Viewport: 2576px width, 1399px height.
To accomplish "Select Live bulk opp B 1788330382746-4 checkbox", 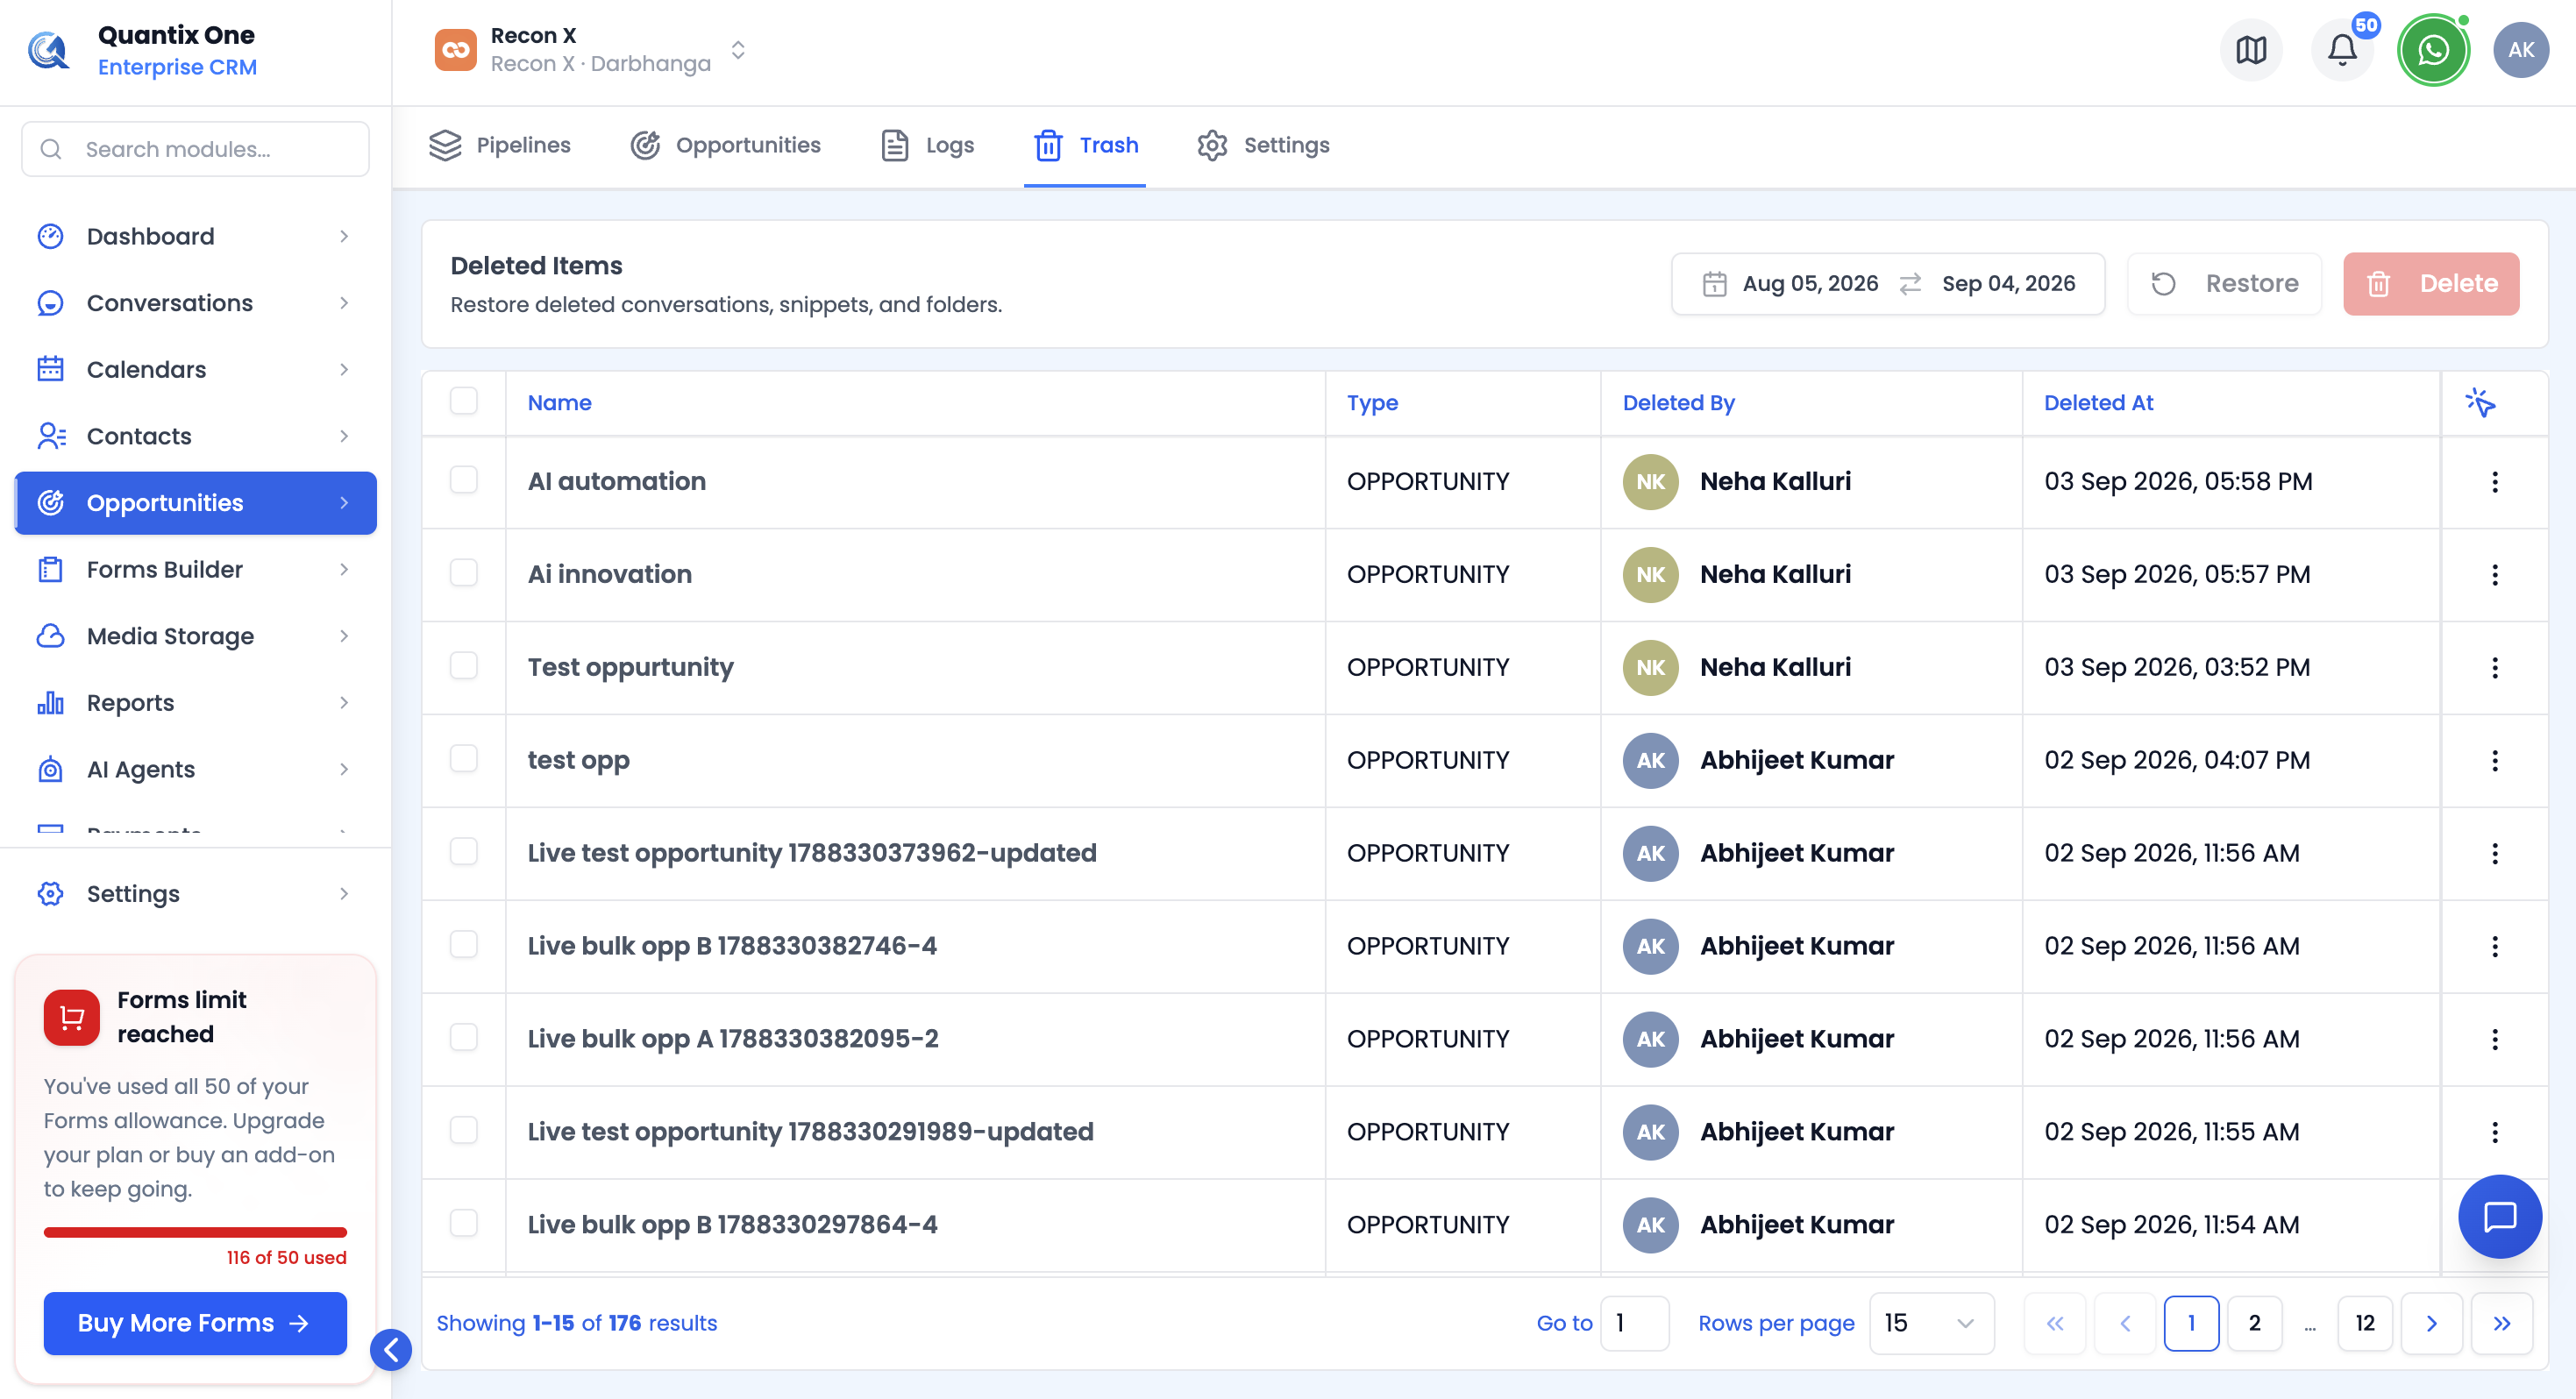I will (x=464, y=945).
